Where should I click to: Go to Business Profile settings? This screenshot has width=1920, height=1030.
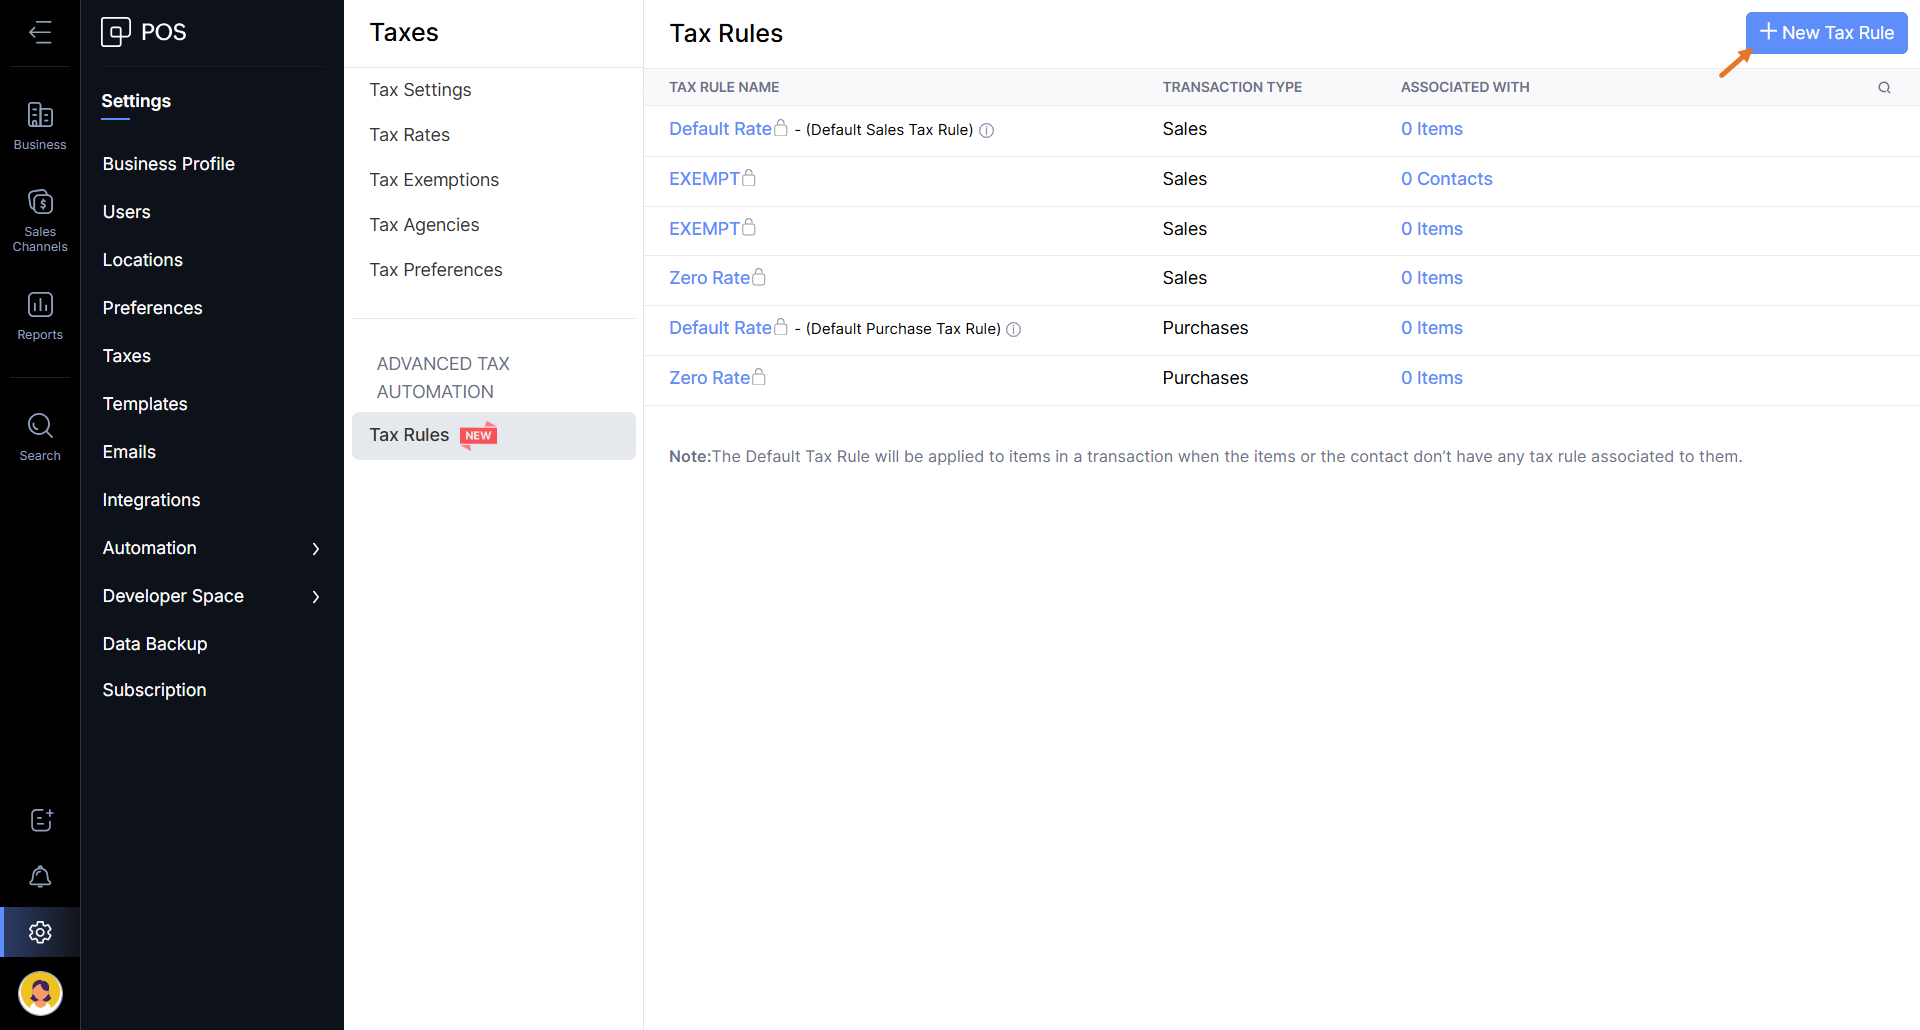(168, 164)
